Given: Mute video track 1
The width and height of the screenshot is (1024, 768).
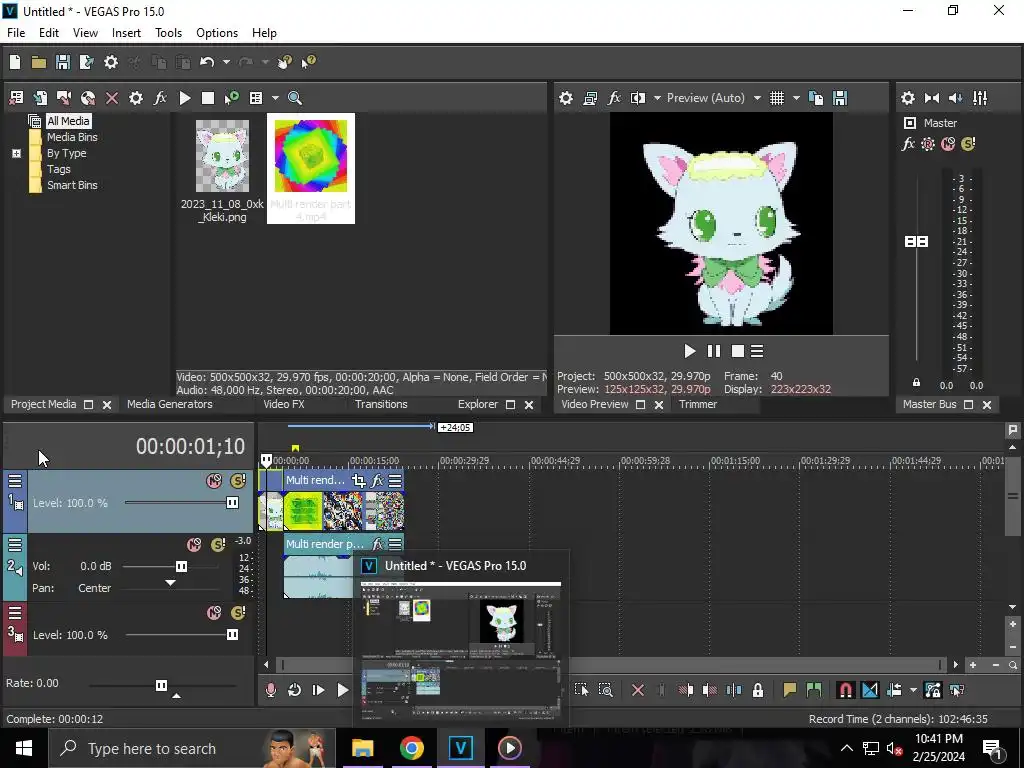Looking at the screenshot, I should coord(214,481).
